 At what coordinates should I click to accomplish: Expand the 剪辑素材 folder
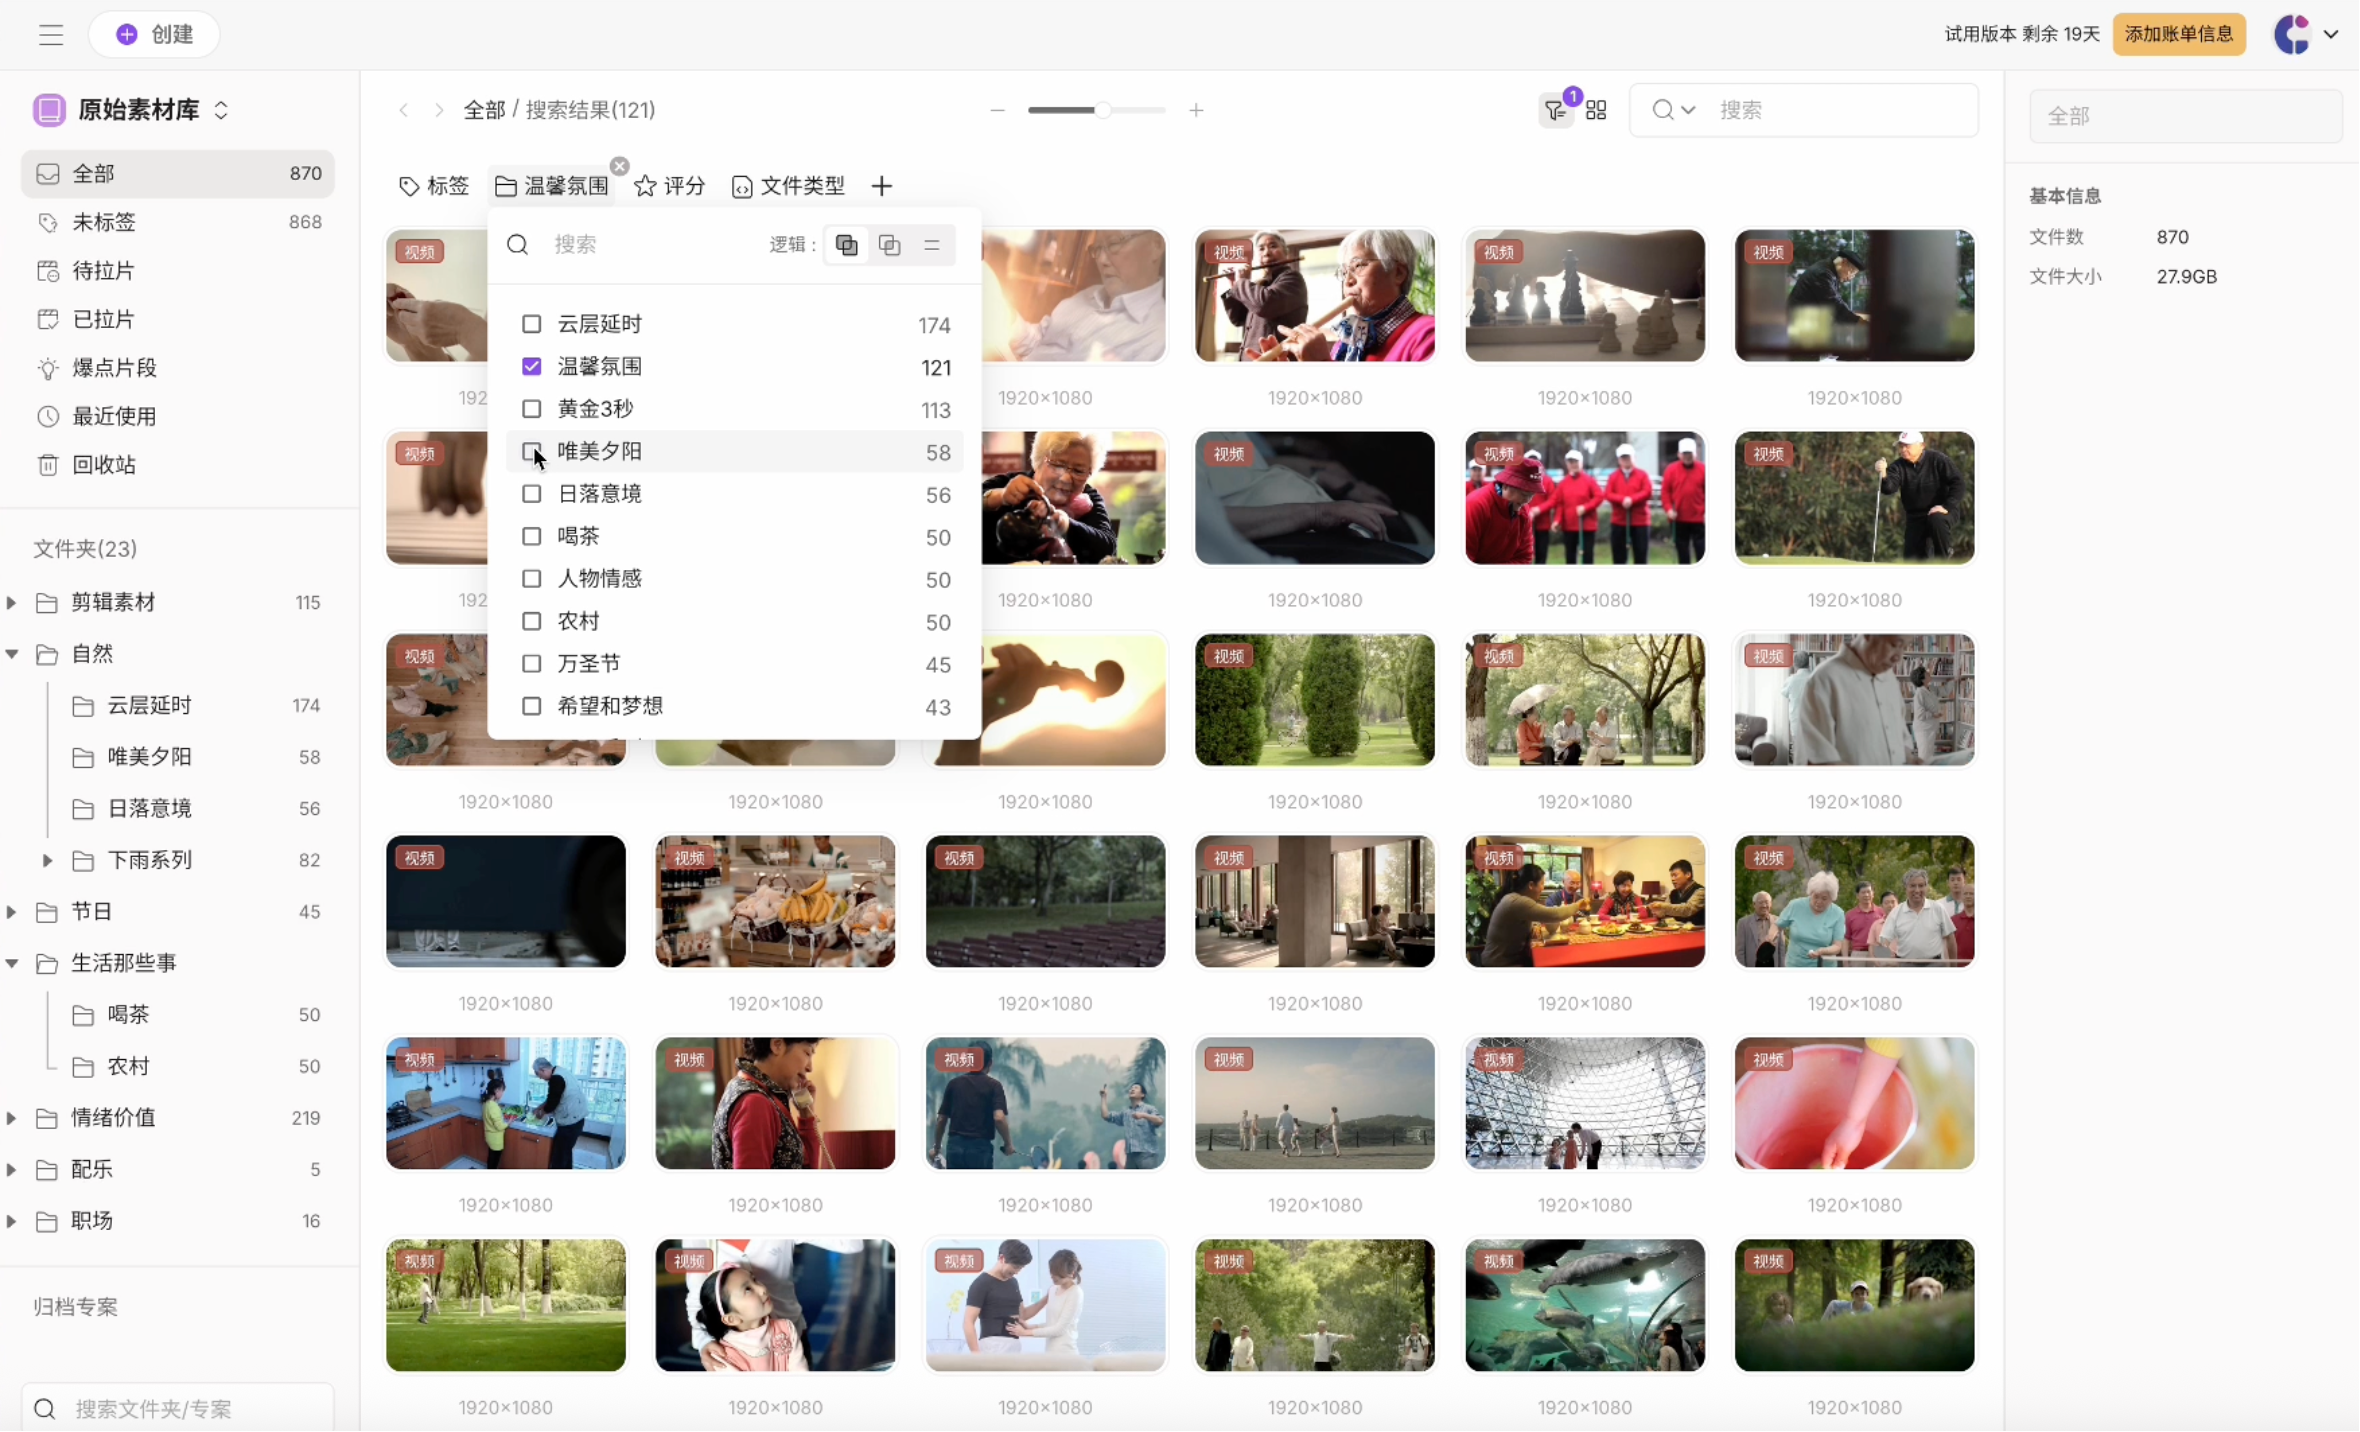pos(11,602)
